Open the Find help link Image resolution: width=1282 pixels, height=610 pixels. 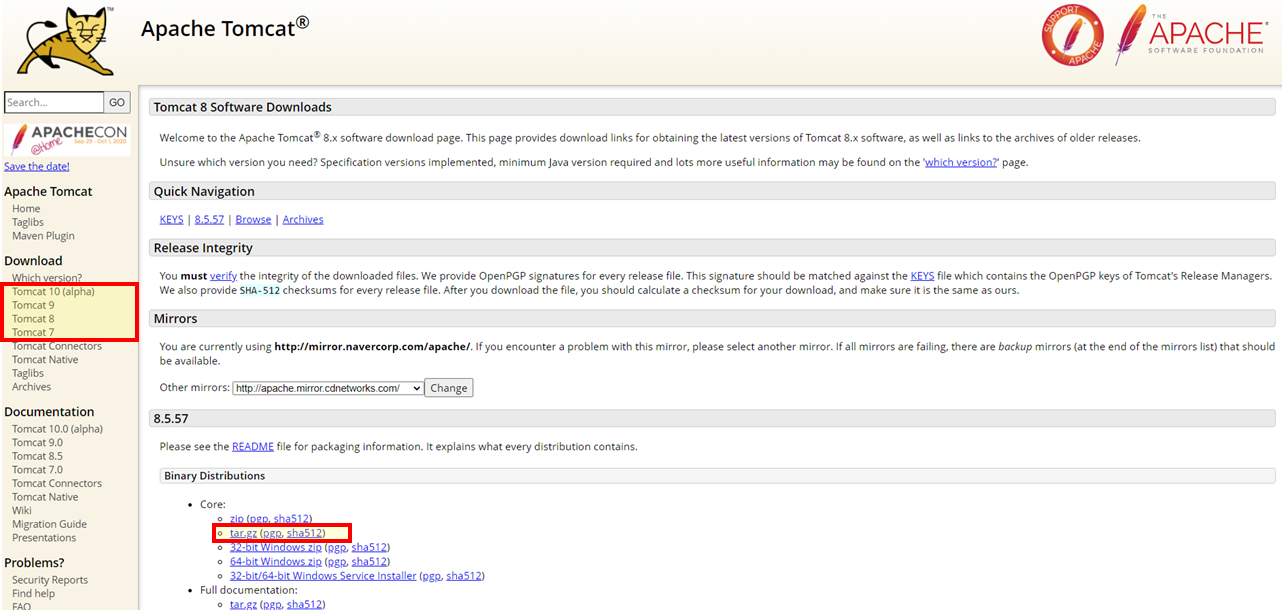coord(33,593)
